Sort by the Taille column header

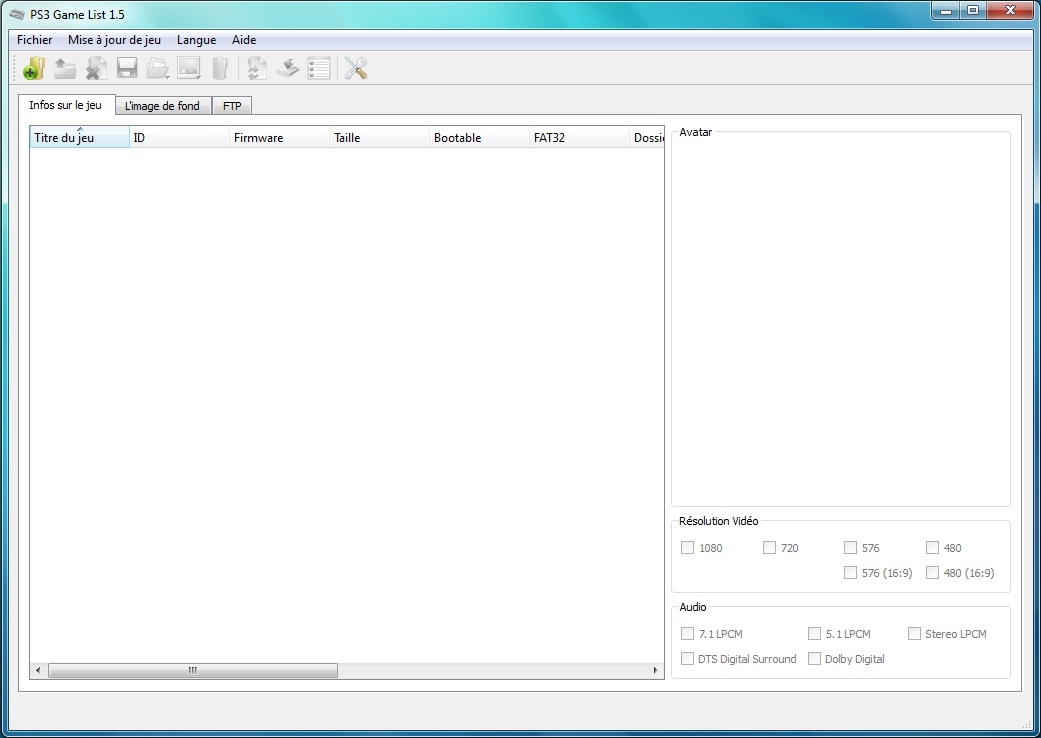click(380, 137)
